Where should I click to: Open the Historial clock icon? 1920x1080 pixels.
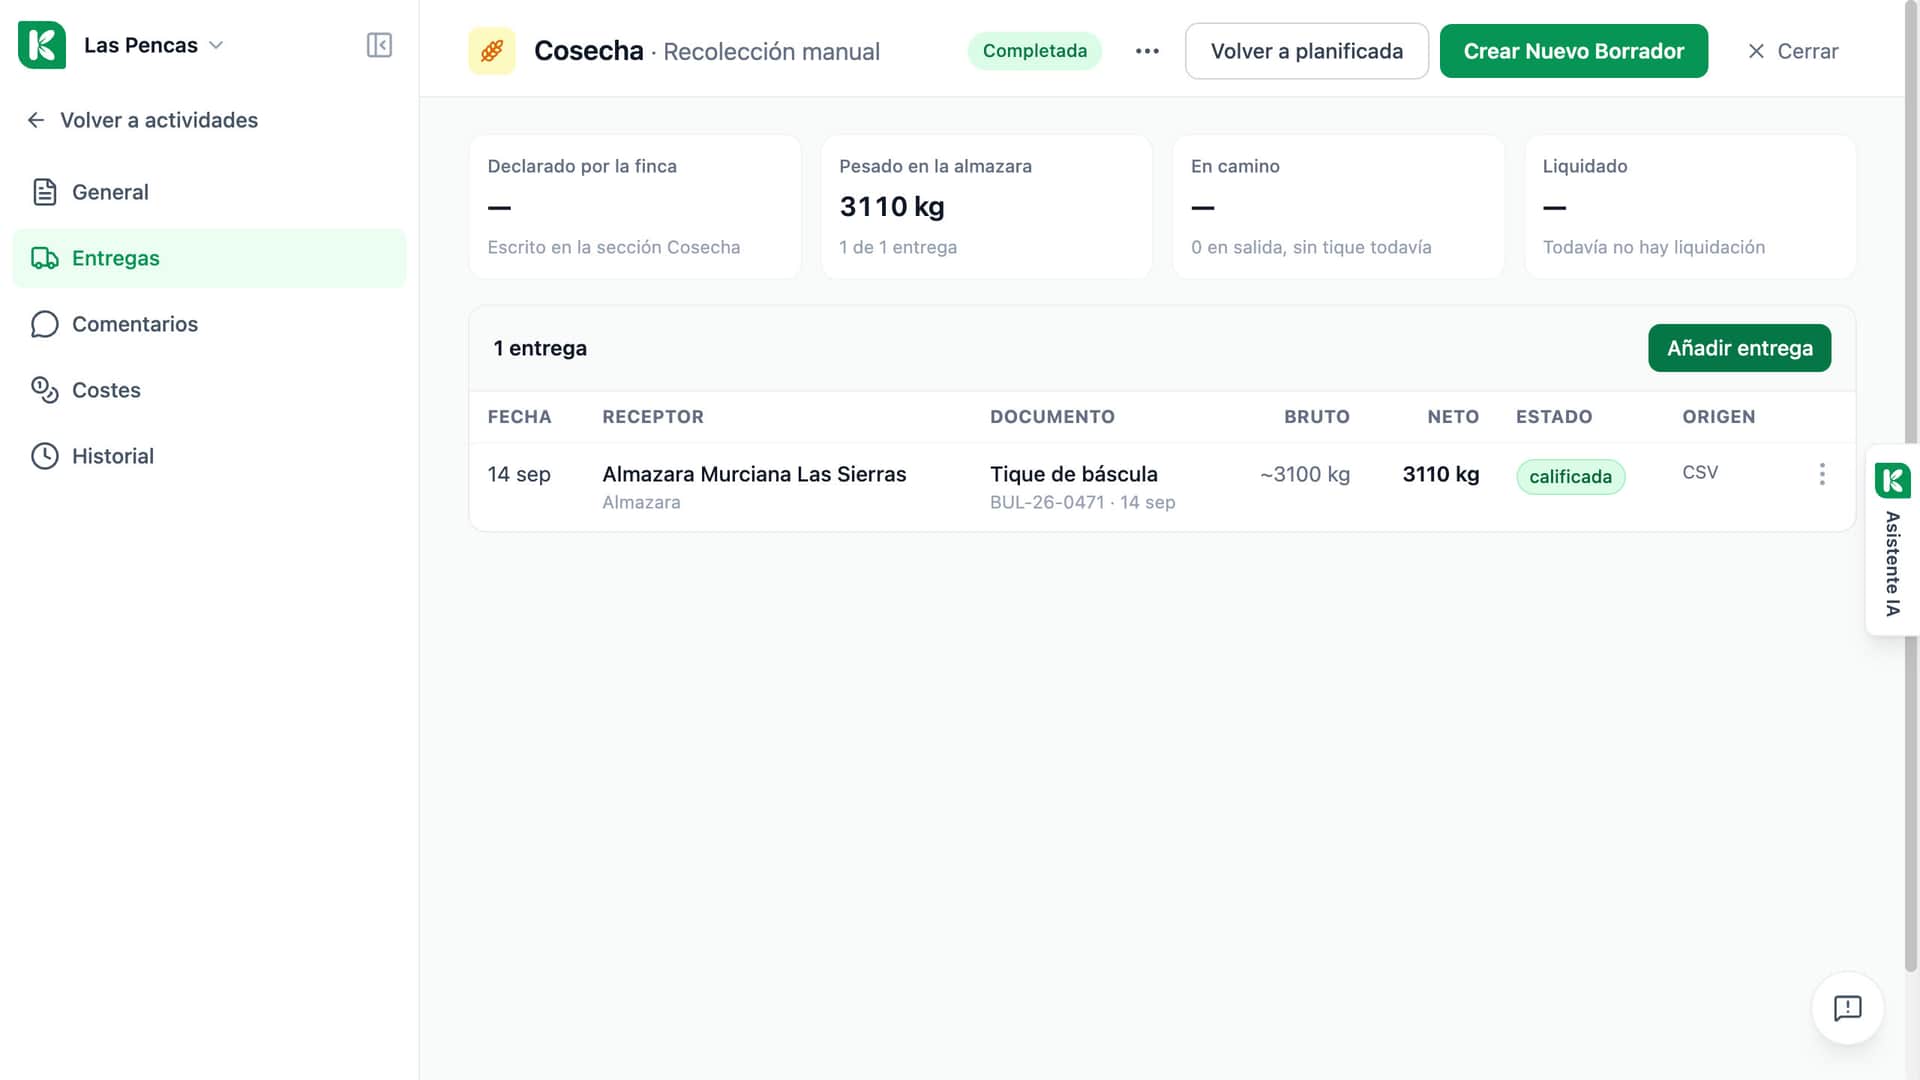point(44,456)
